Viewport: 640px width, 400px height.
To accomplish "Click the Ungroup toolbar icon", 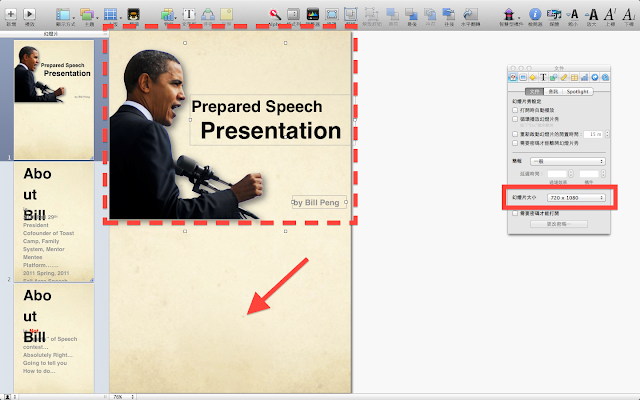I will [x=371, y=14].
